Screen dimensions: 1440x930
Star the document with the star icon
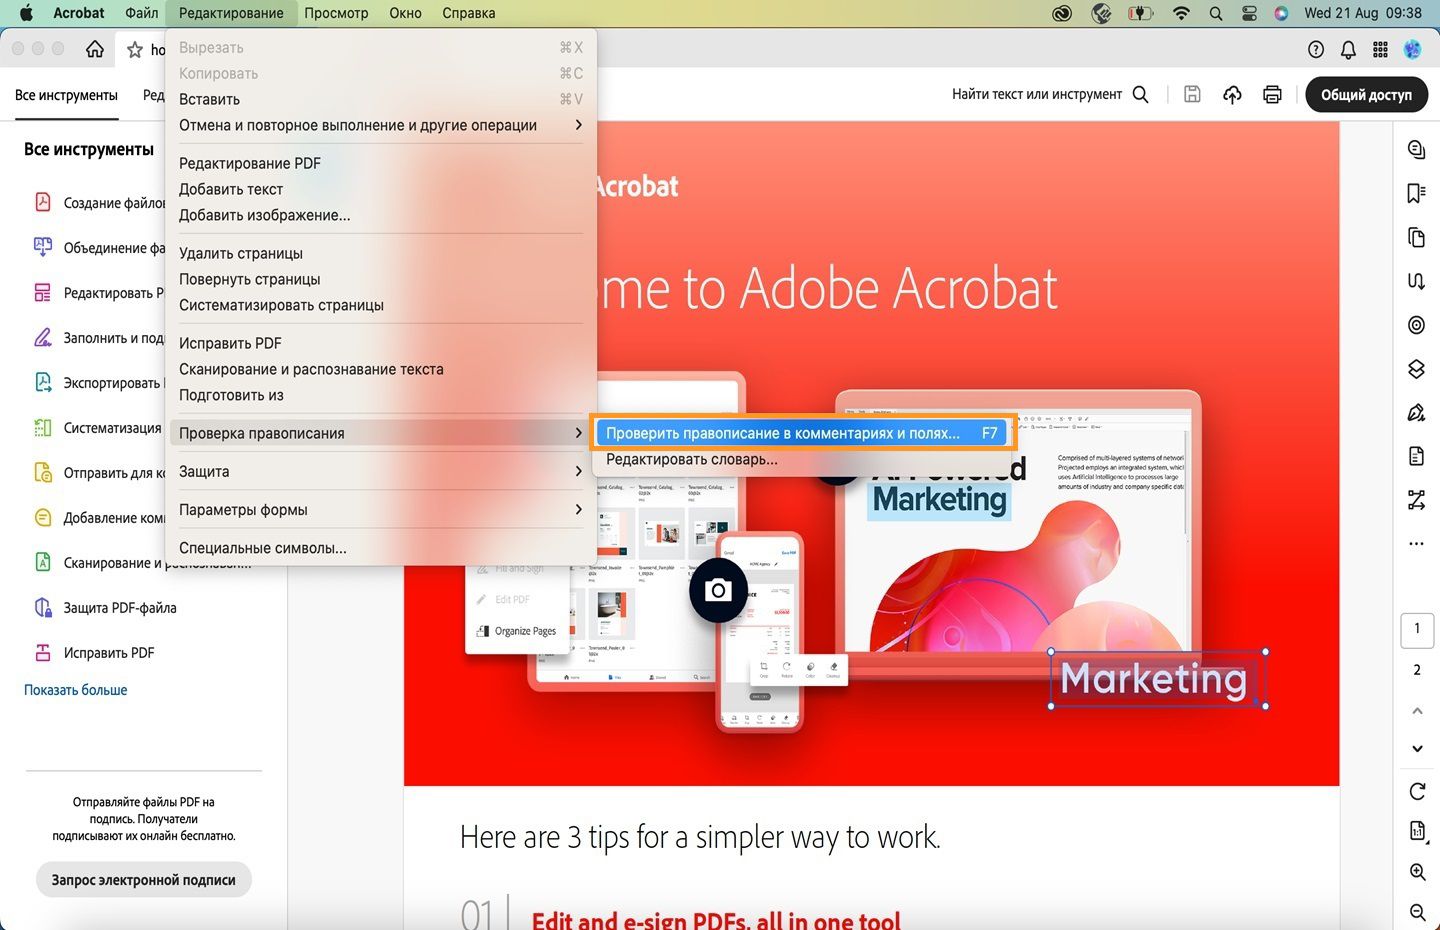pyautogui.click(x=135, y=49)
